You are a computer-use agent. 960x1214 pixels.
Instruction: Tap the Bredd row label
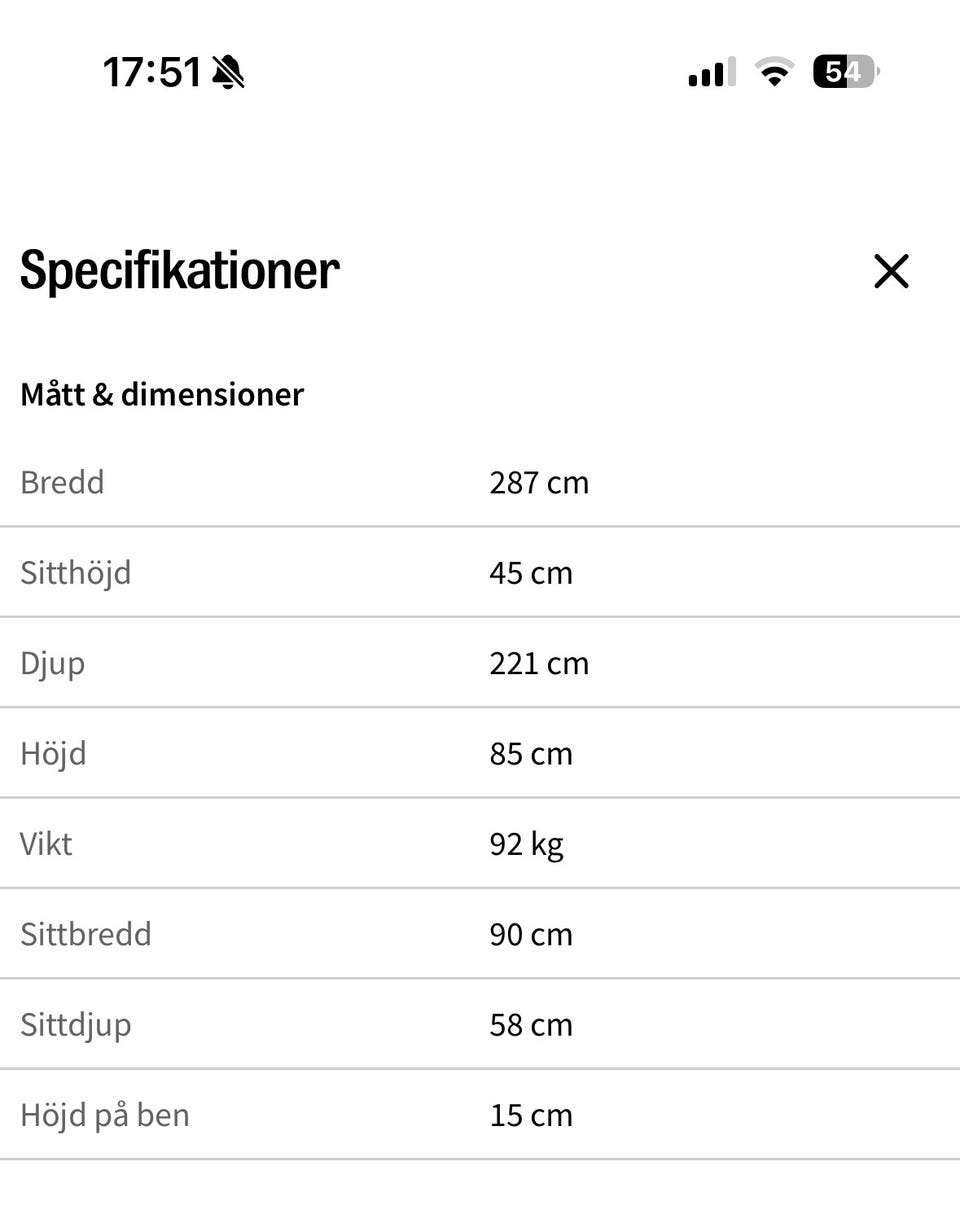point(62,482)
